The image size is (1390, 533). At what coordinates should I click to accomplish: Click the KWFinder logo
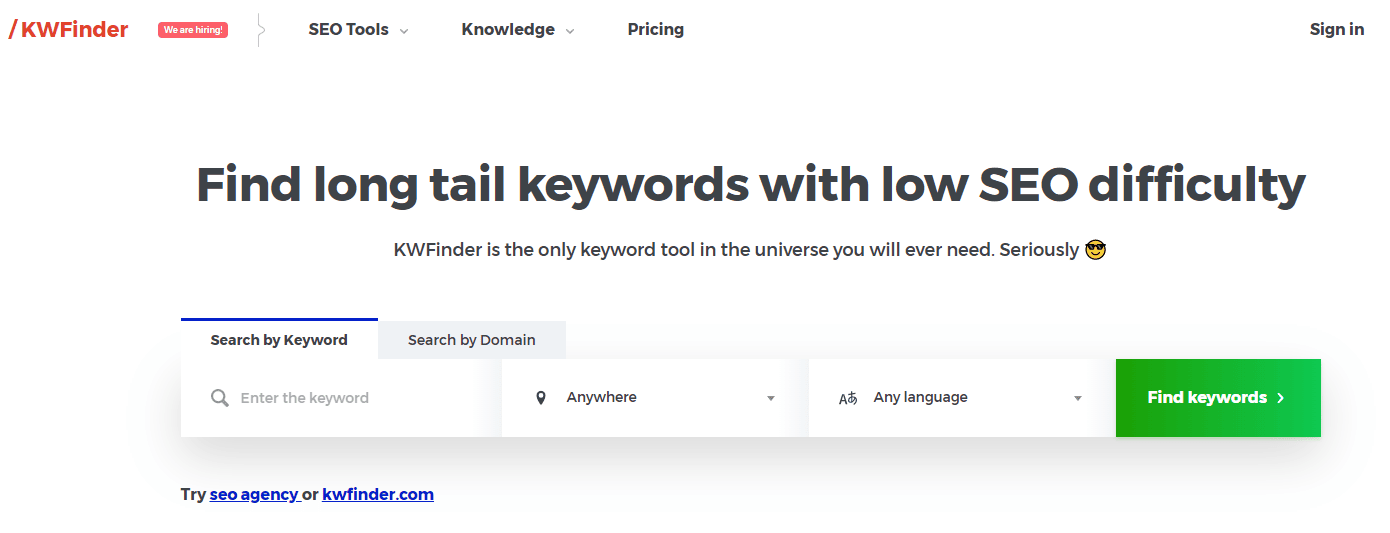click(68, 29)
